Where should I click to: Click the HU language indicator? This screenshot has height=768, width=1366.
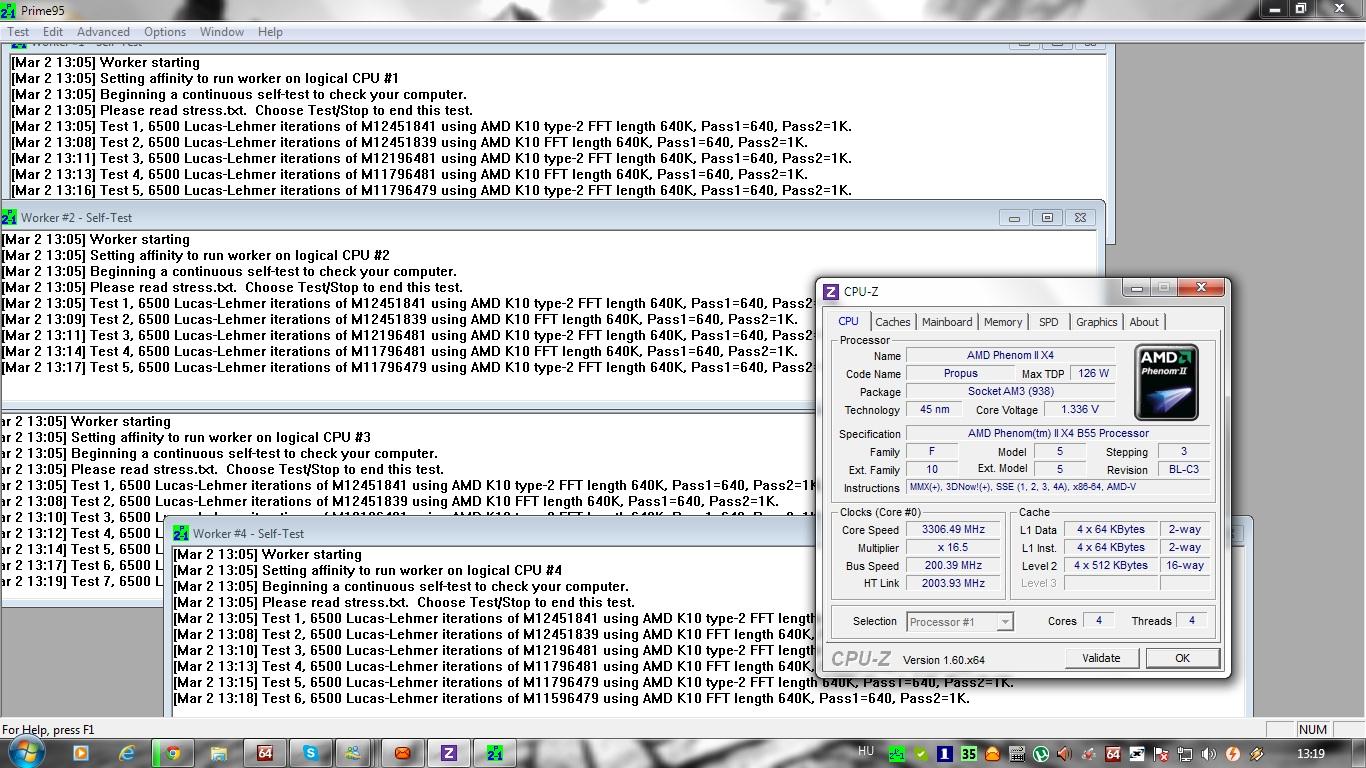pos(866,751)
